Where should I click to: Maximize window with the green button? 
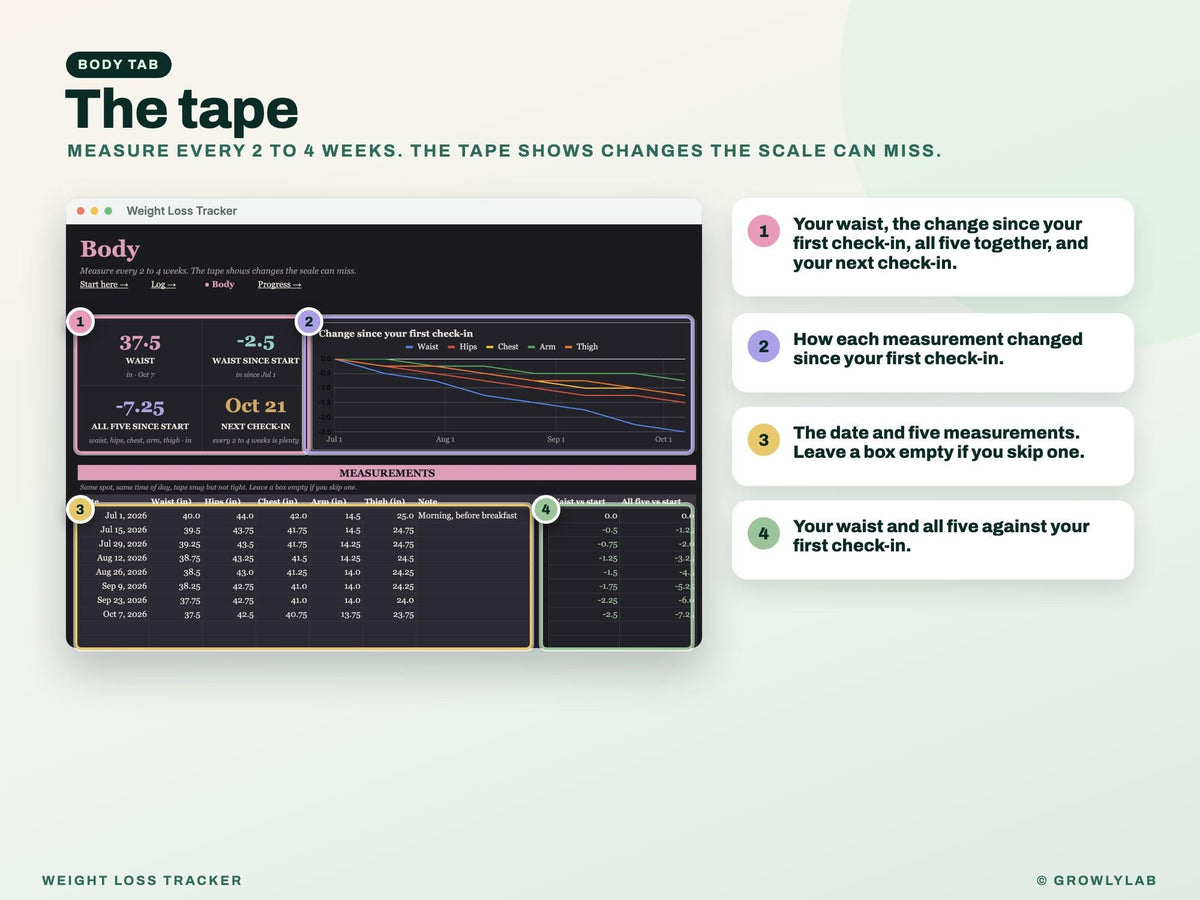pyautogui.click(x=108, y=211)
